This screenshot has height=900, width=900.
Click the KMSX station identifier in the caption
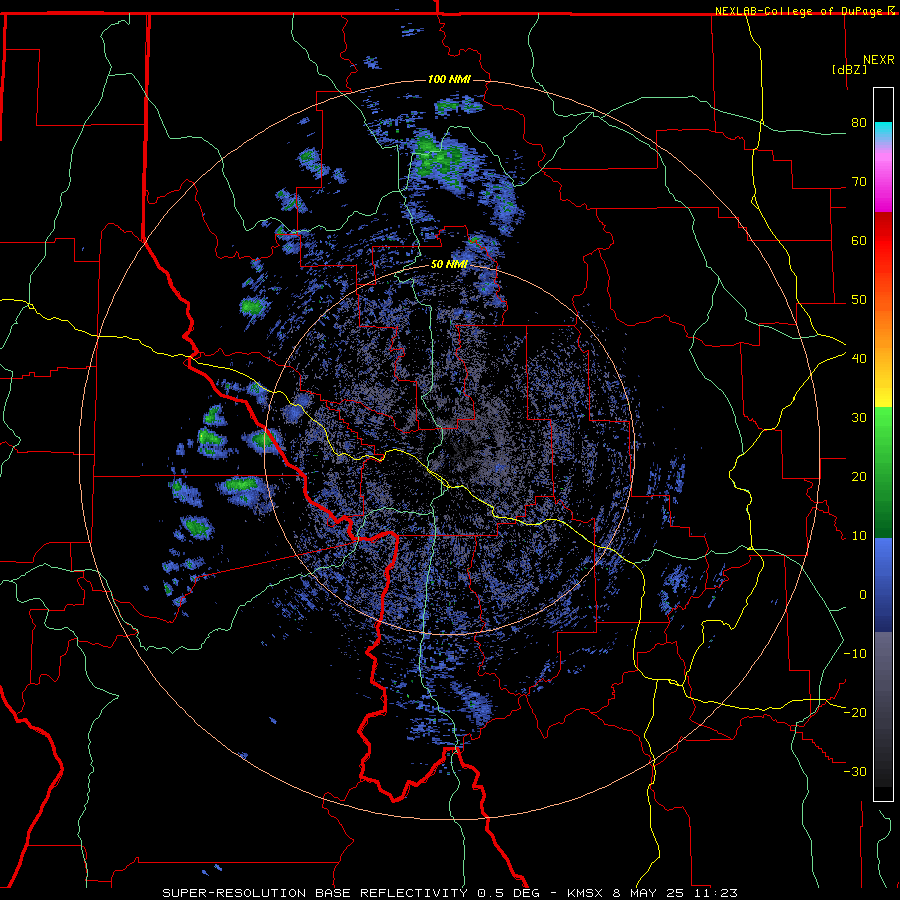point(584,893)
